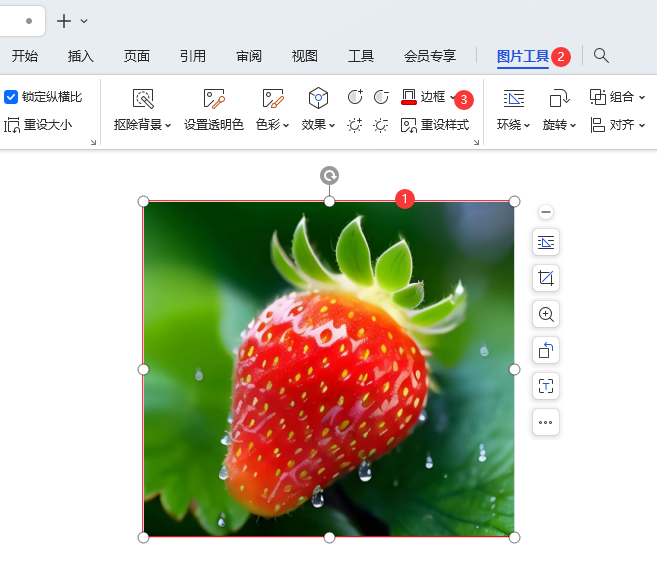Click the extract text icon beside image
Screen dimensions: 657x581
tap(545, 386)
